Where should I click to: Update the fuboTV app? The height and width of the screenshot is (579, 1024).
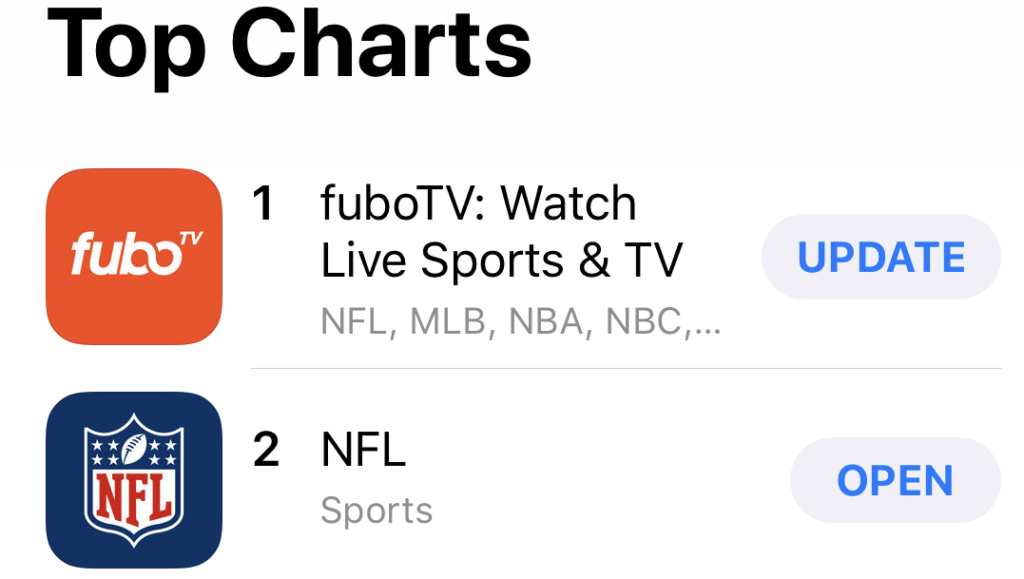pyautogui.click(x=881, y=257)
